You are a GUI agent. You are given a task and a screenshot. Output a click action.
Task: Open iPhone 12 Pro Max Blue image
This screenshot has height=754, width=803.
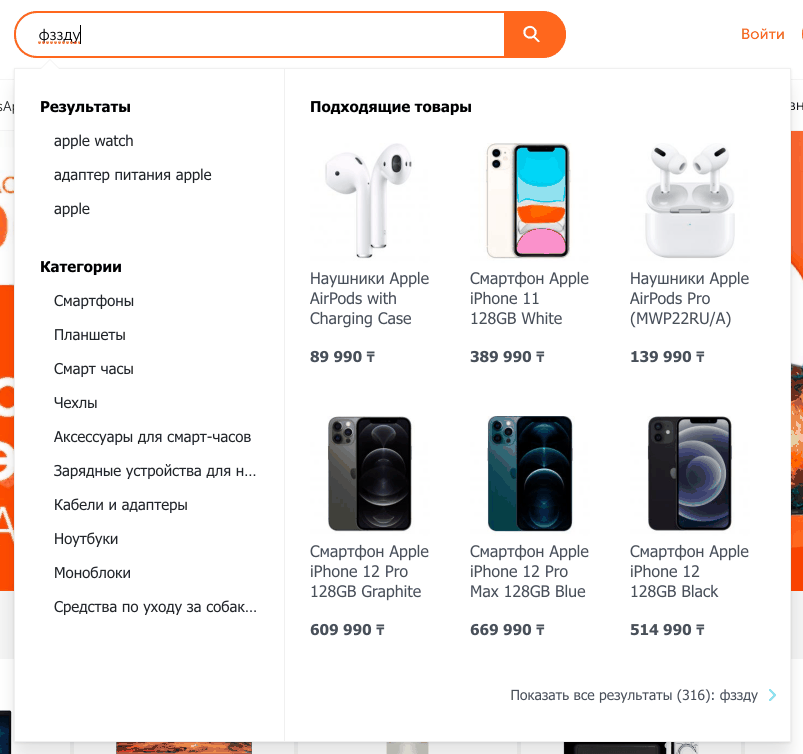point(530,473)
